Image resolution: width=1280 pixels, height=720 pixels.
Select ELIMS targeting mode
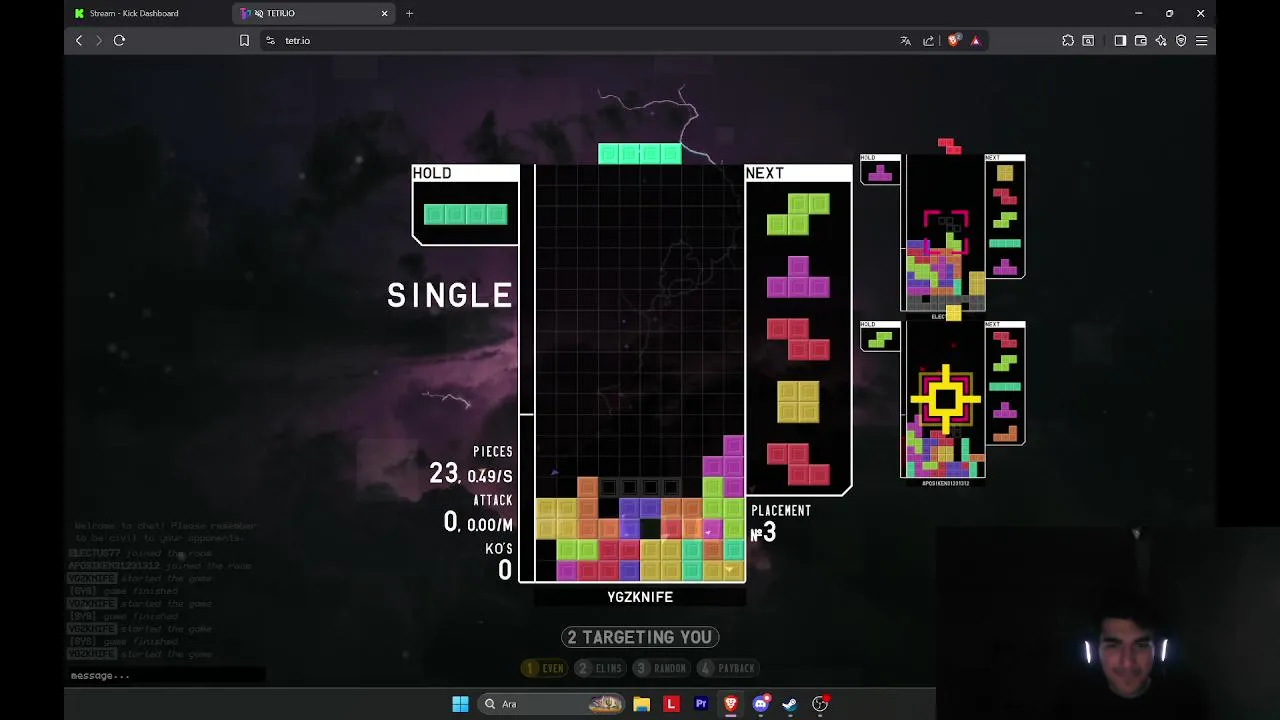600,668
